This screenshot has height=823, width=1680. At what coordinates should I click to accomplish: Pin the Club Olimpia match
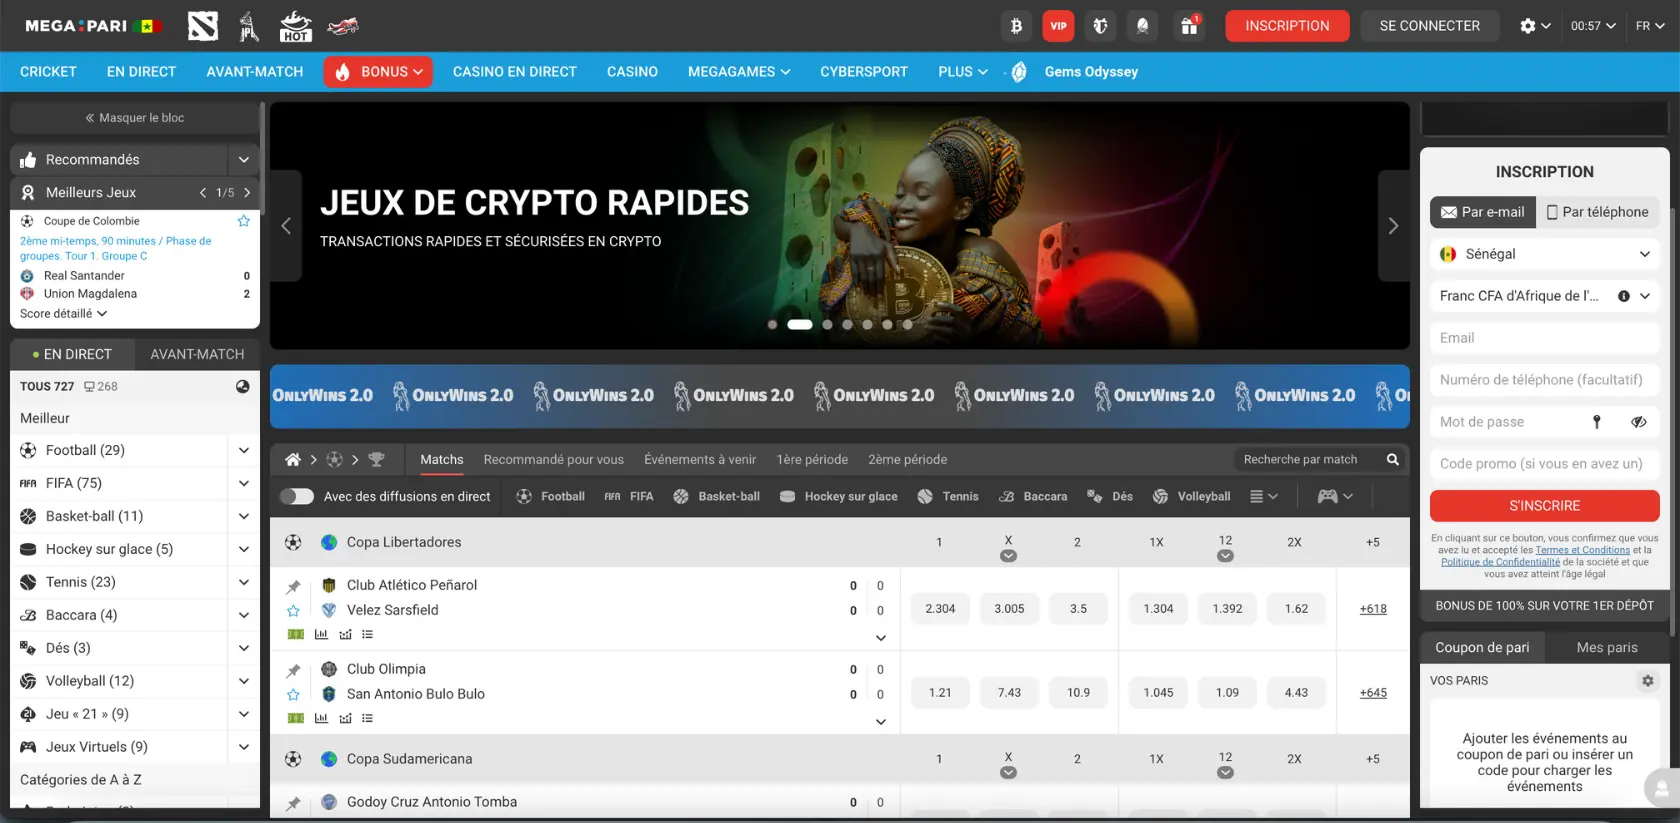coord(293,670)
